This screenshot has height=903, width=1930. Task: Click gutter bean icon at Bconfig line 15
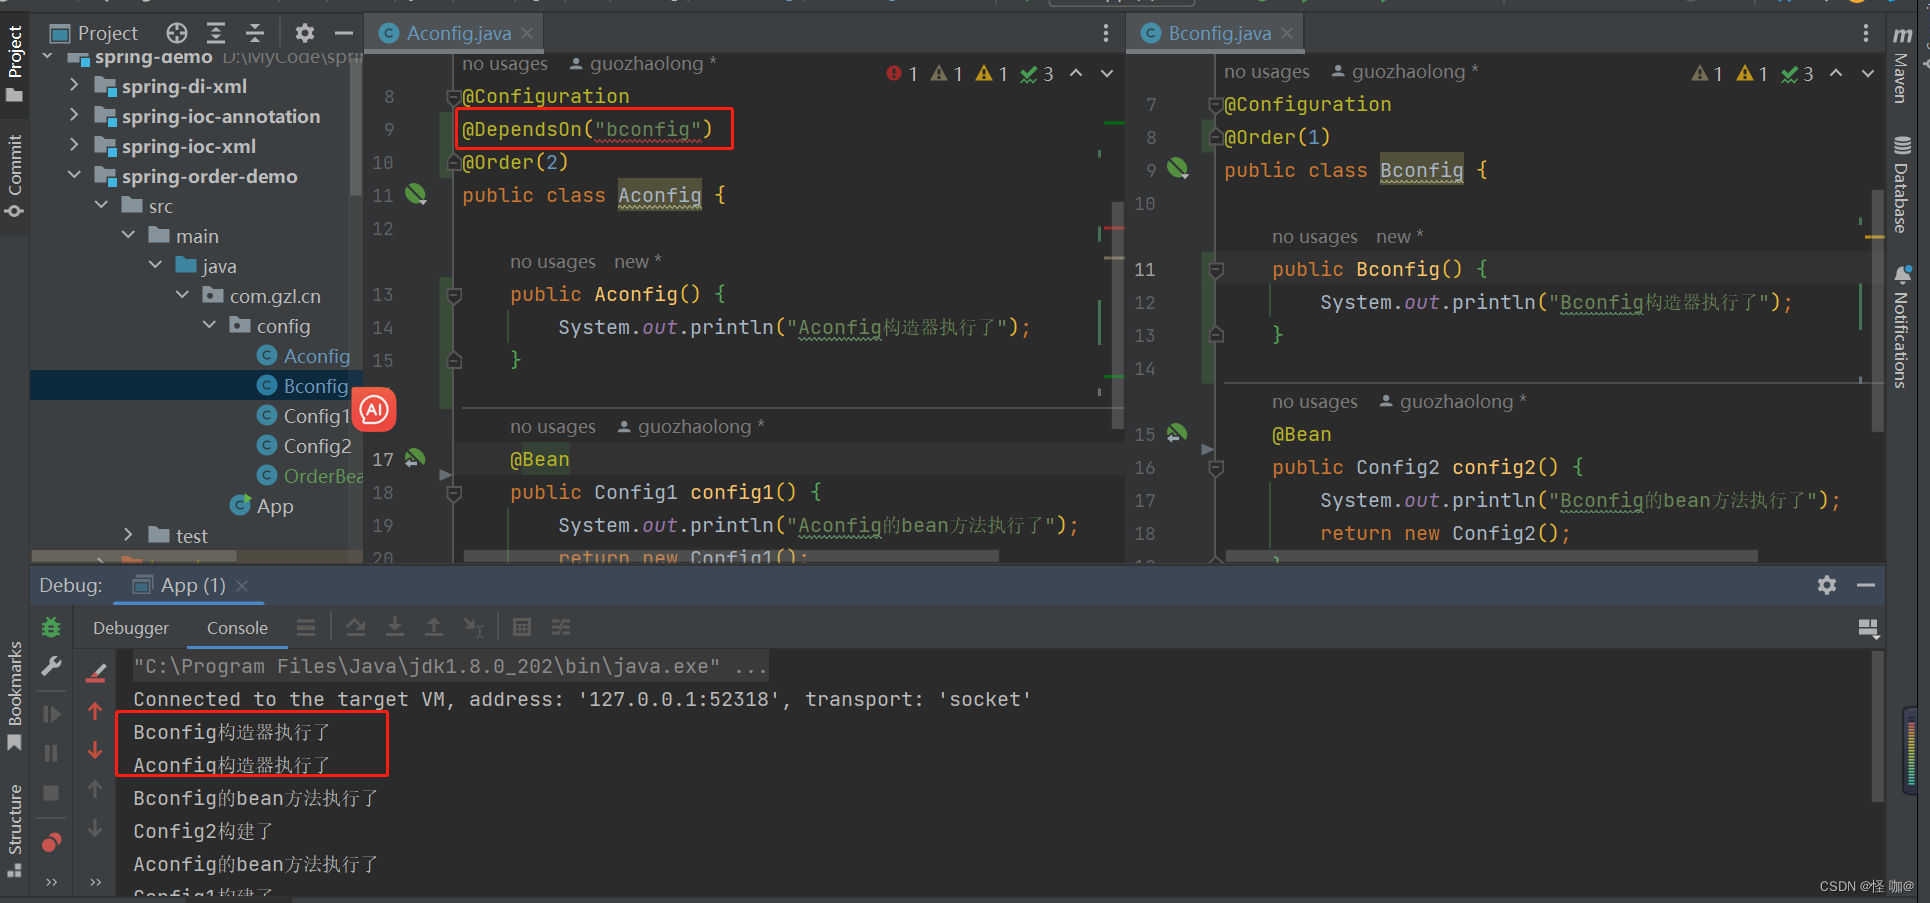[1177, 433]
